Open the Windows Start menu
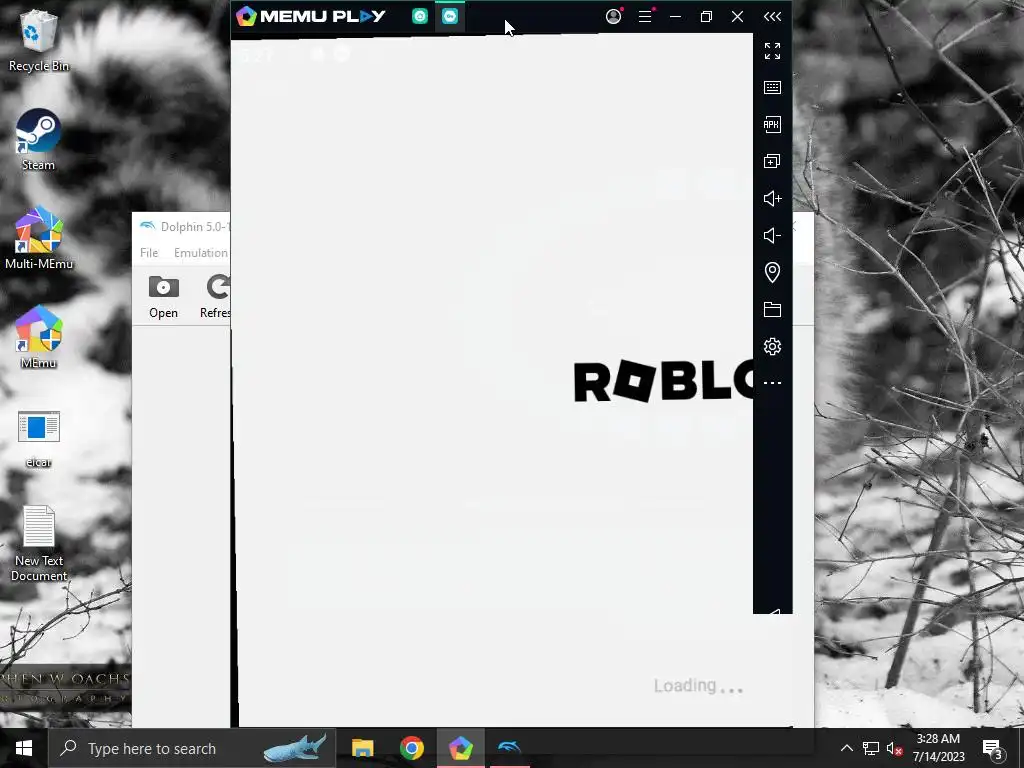The image size is (1024, 768). pos(24,748)
